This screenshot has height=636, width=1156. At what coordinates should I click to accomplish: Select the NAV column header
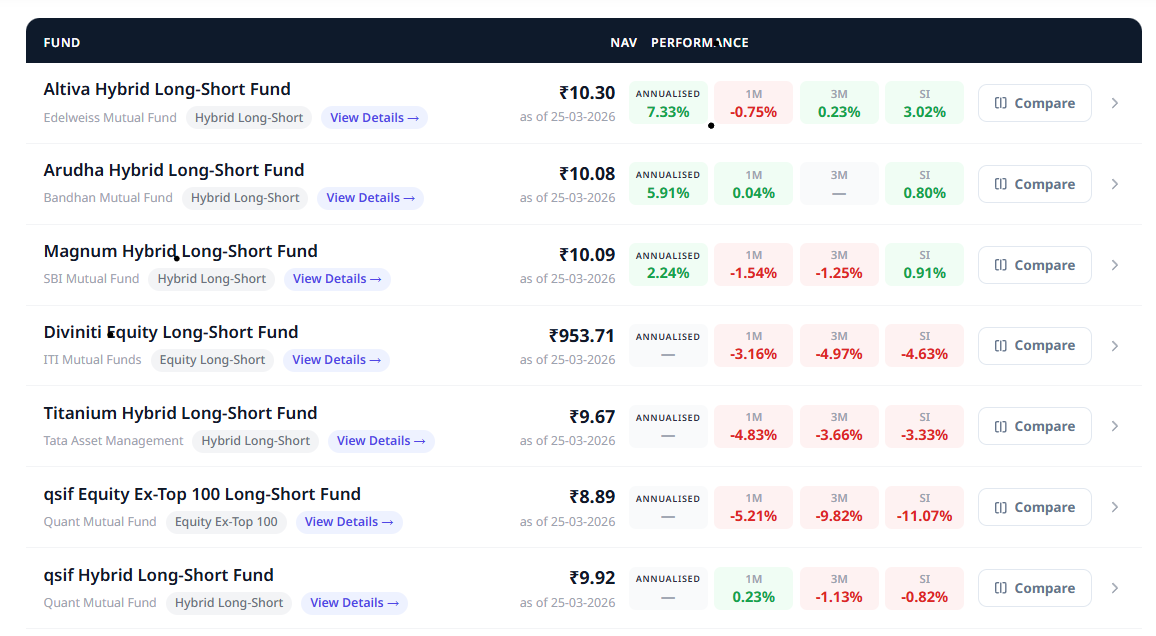coord(623,43)
